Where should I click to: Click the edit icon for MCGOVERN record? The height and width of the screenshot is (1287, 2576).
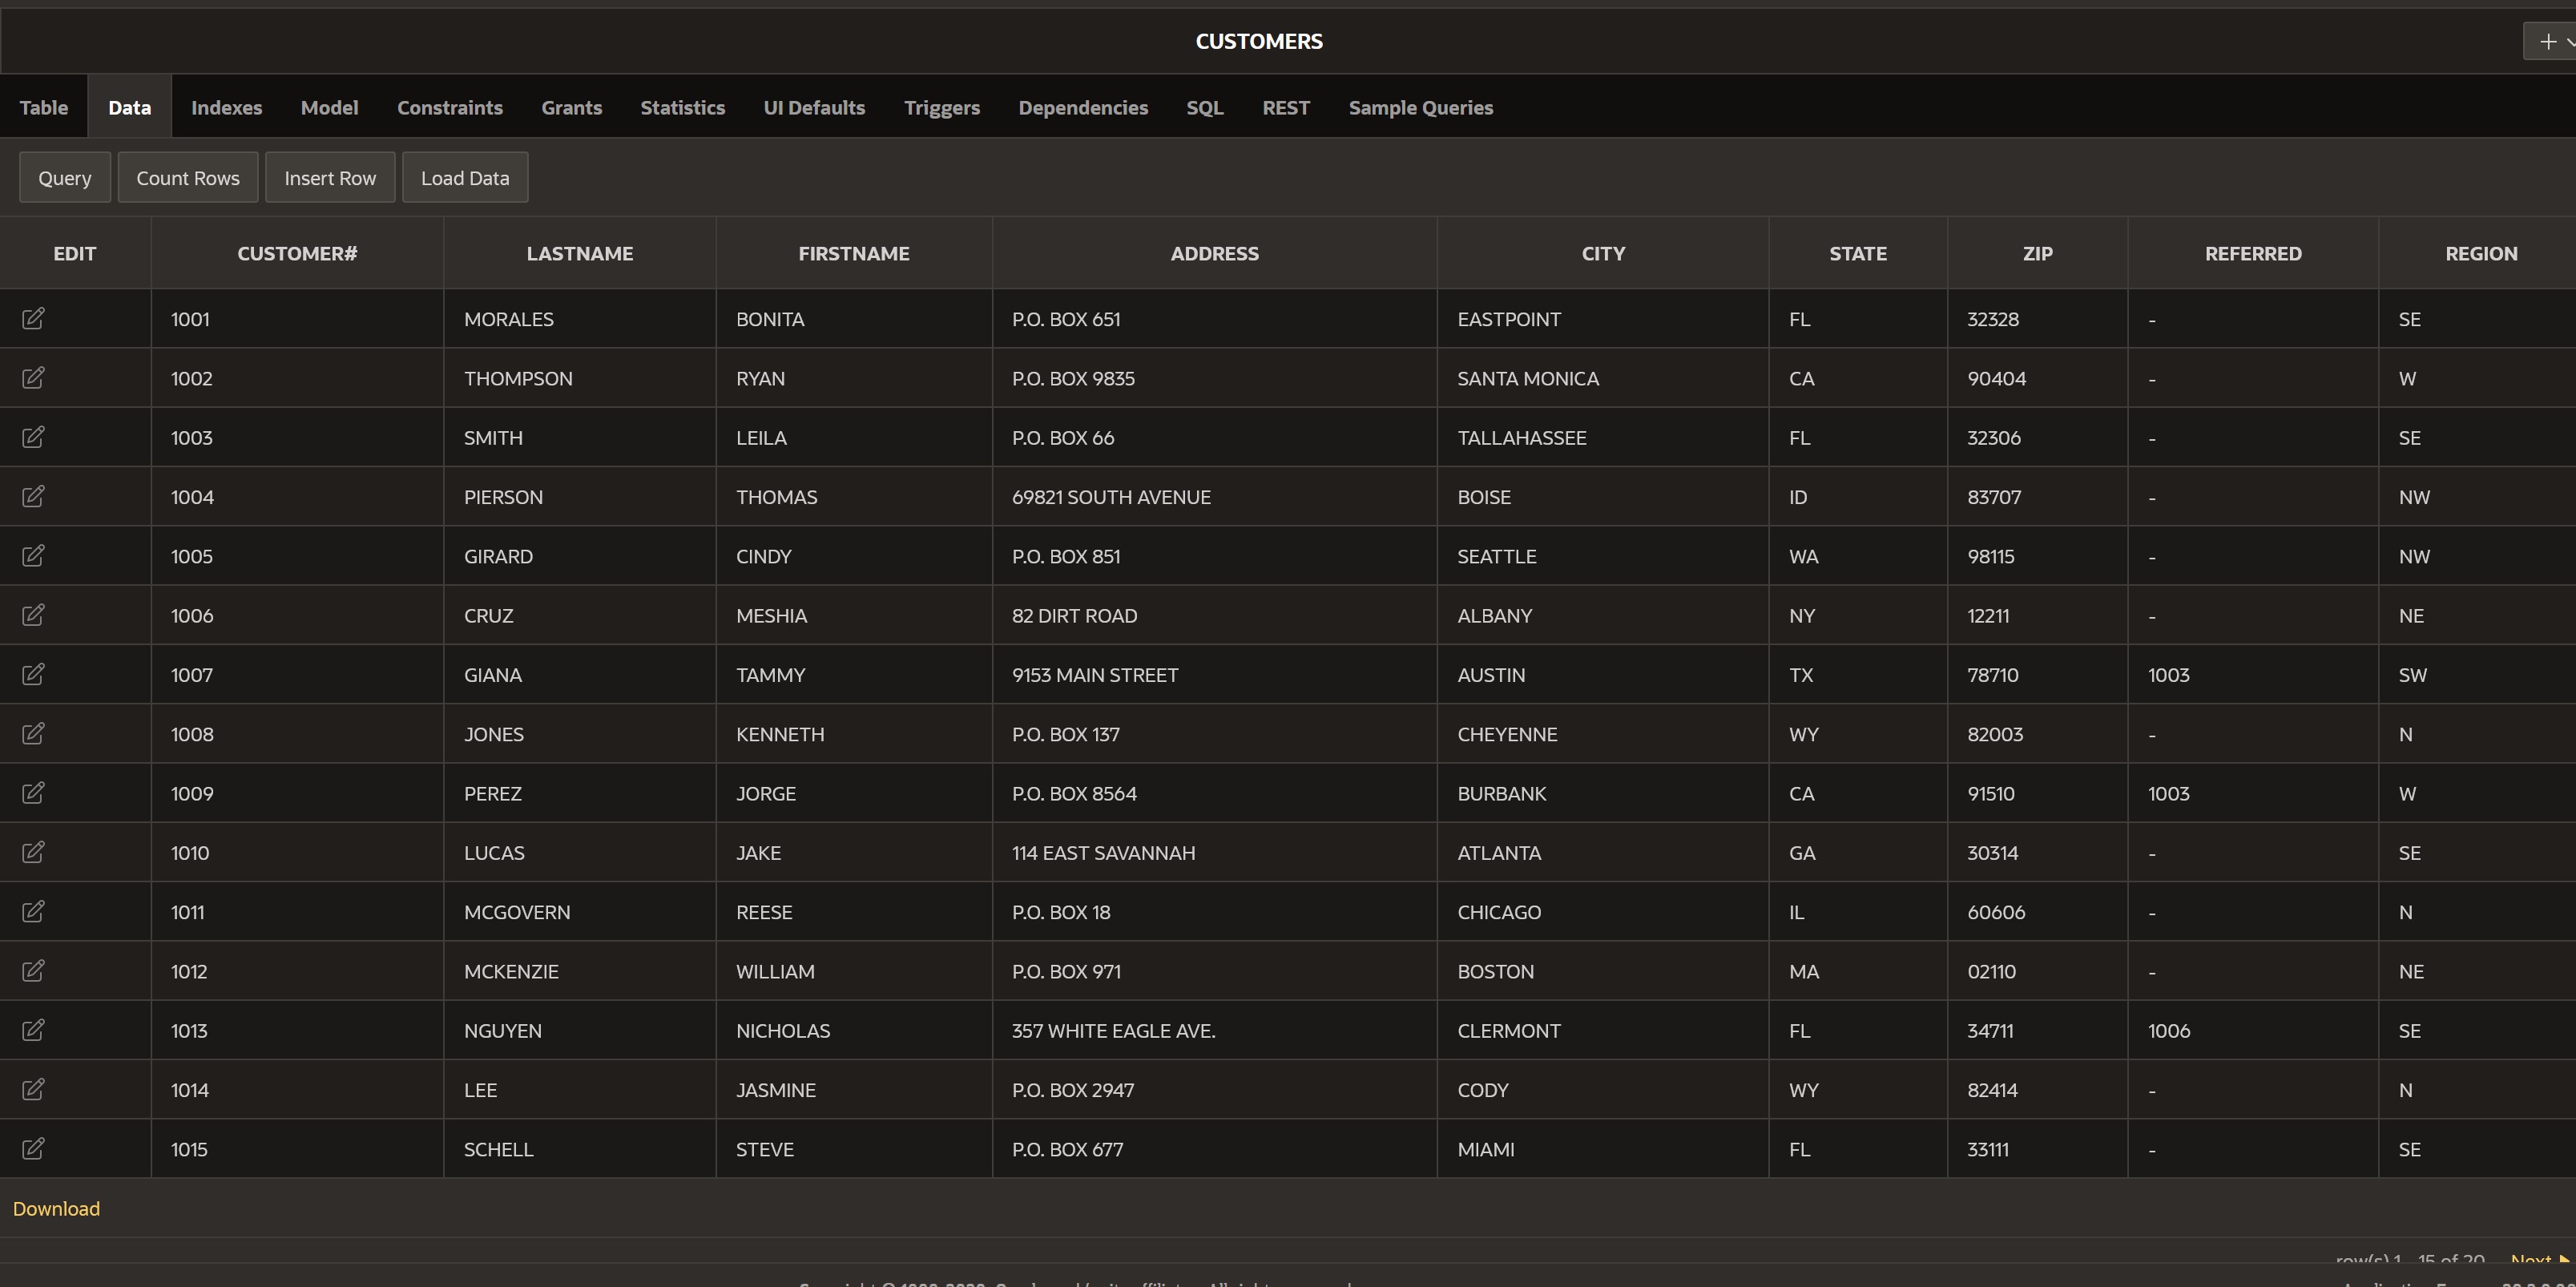[x=33, y=911]
